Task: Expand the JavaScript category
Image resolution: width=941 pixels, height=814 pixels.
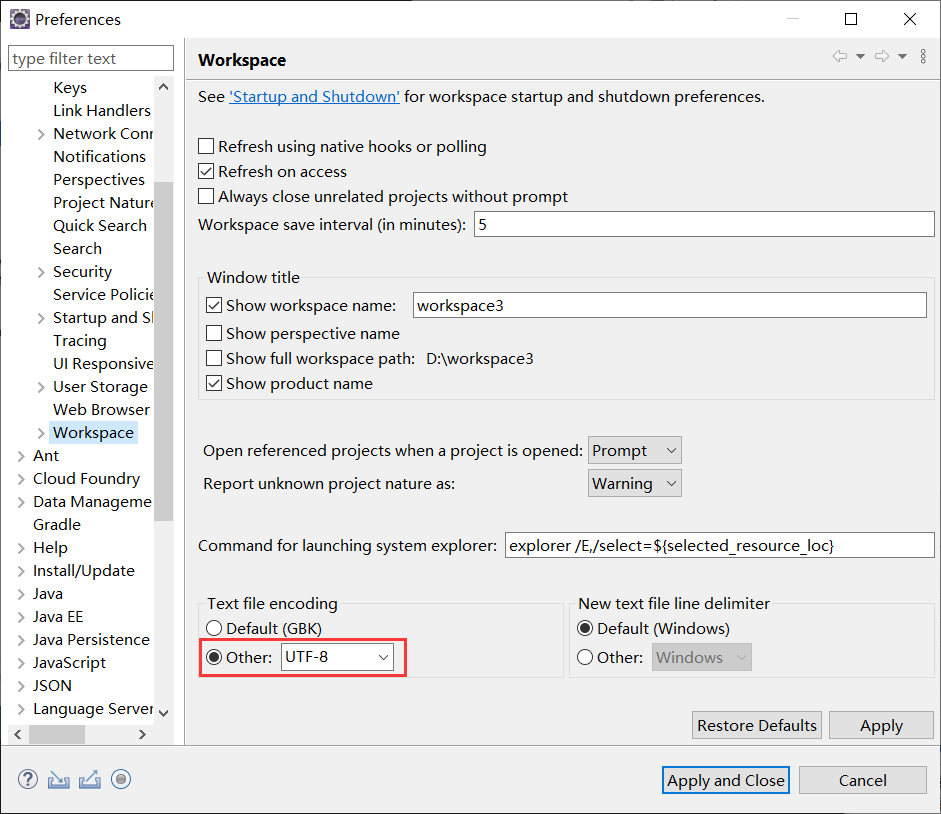Action: pyautogui.click(x=21, y=663)
